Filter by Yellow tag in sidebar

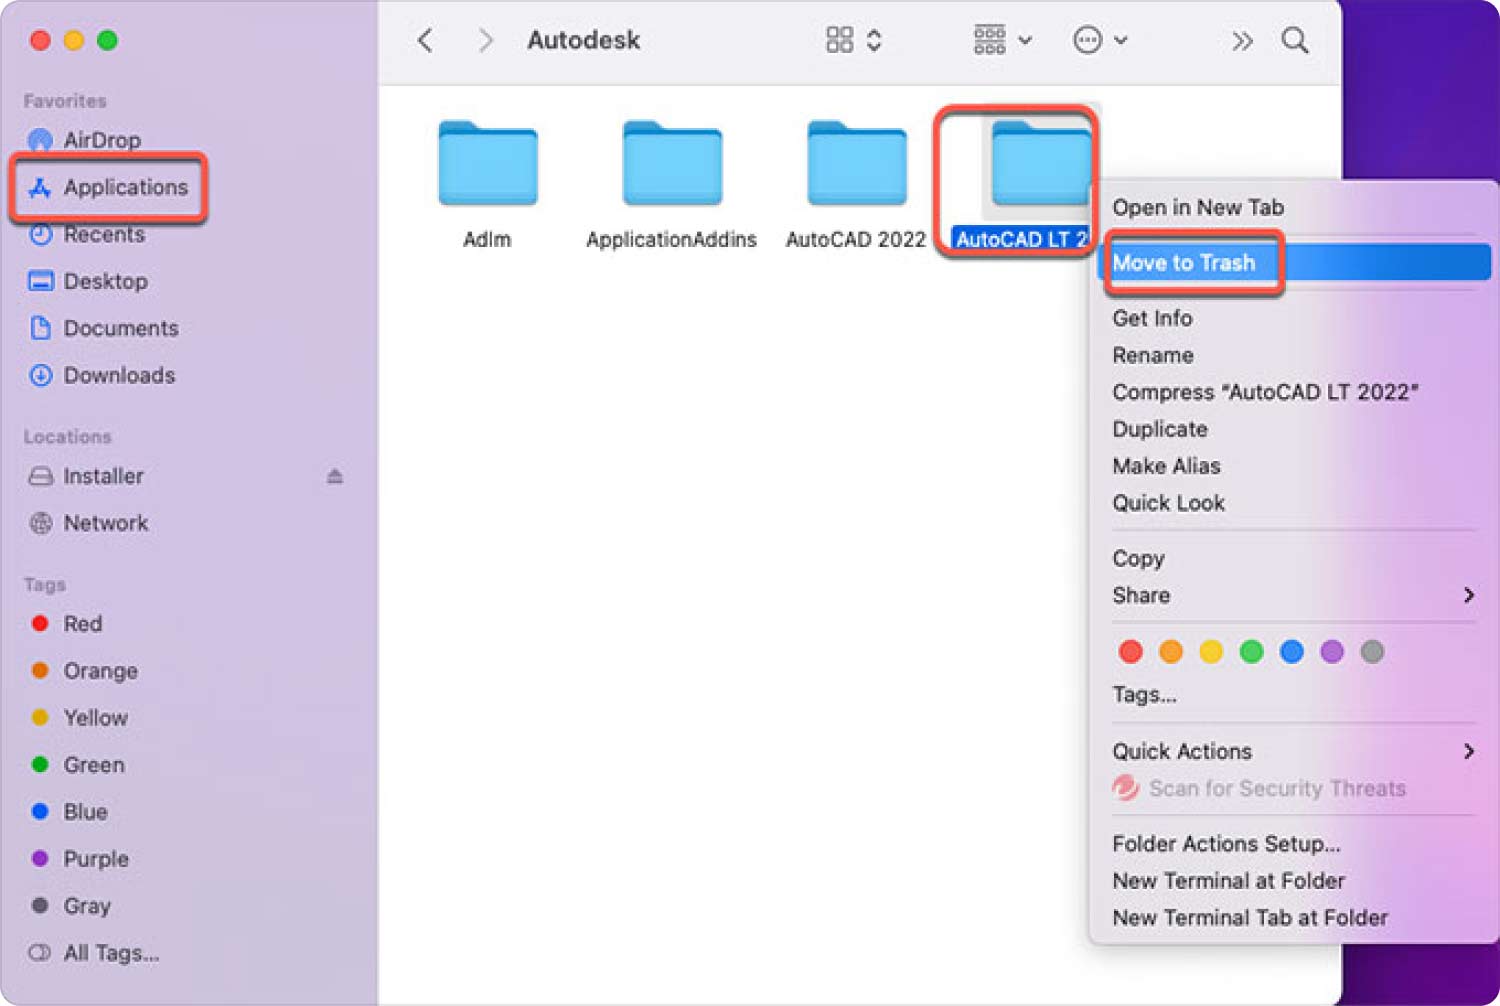[80, 718]
